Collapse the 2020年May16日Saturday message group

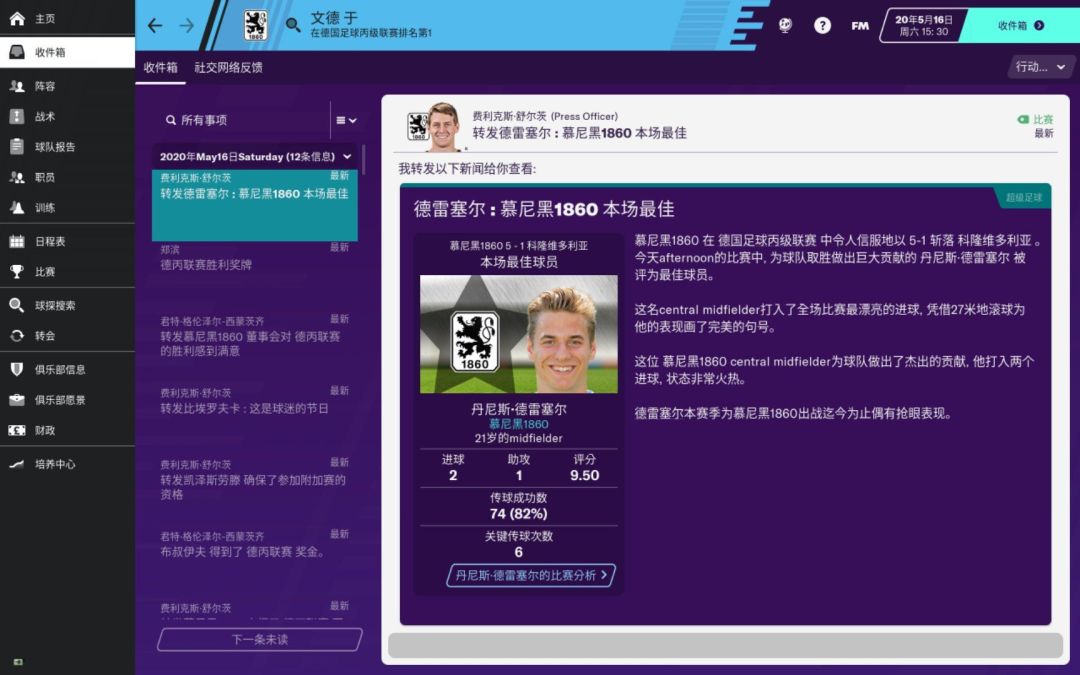[347, 156]
